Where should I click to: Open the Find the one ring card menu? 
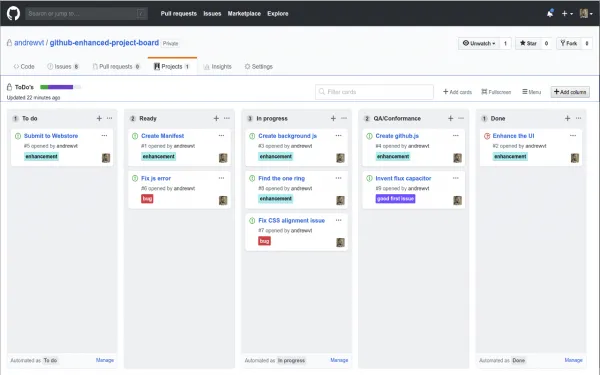pos(339,178)
